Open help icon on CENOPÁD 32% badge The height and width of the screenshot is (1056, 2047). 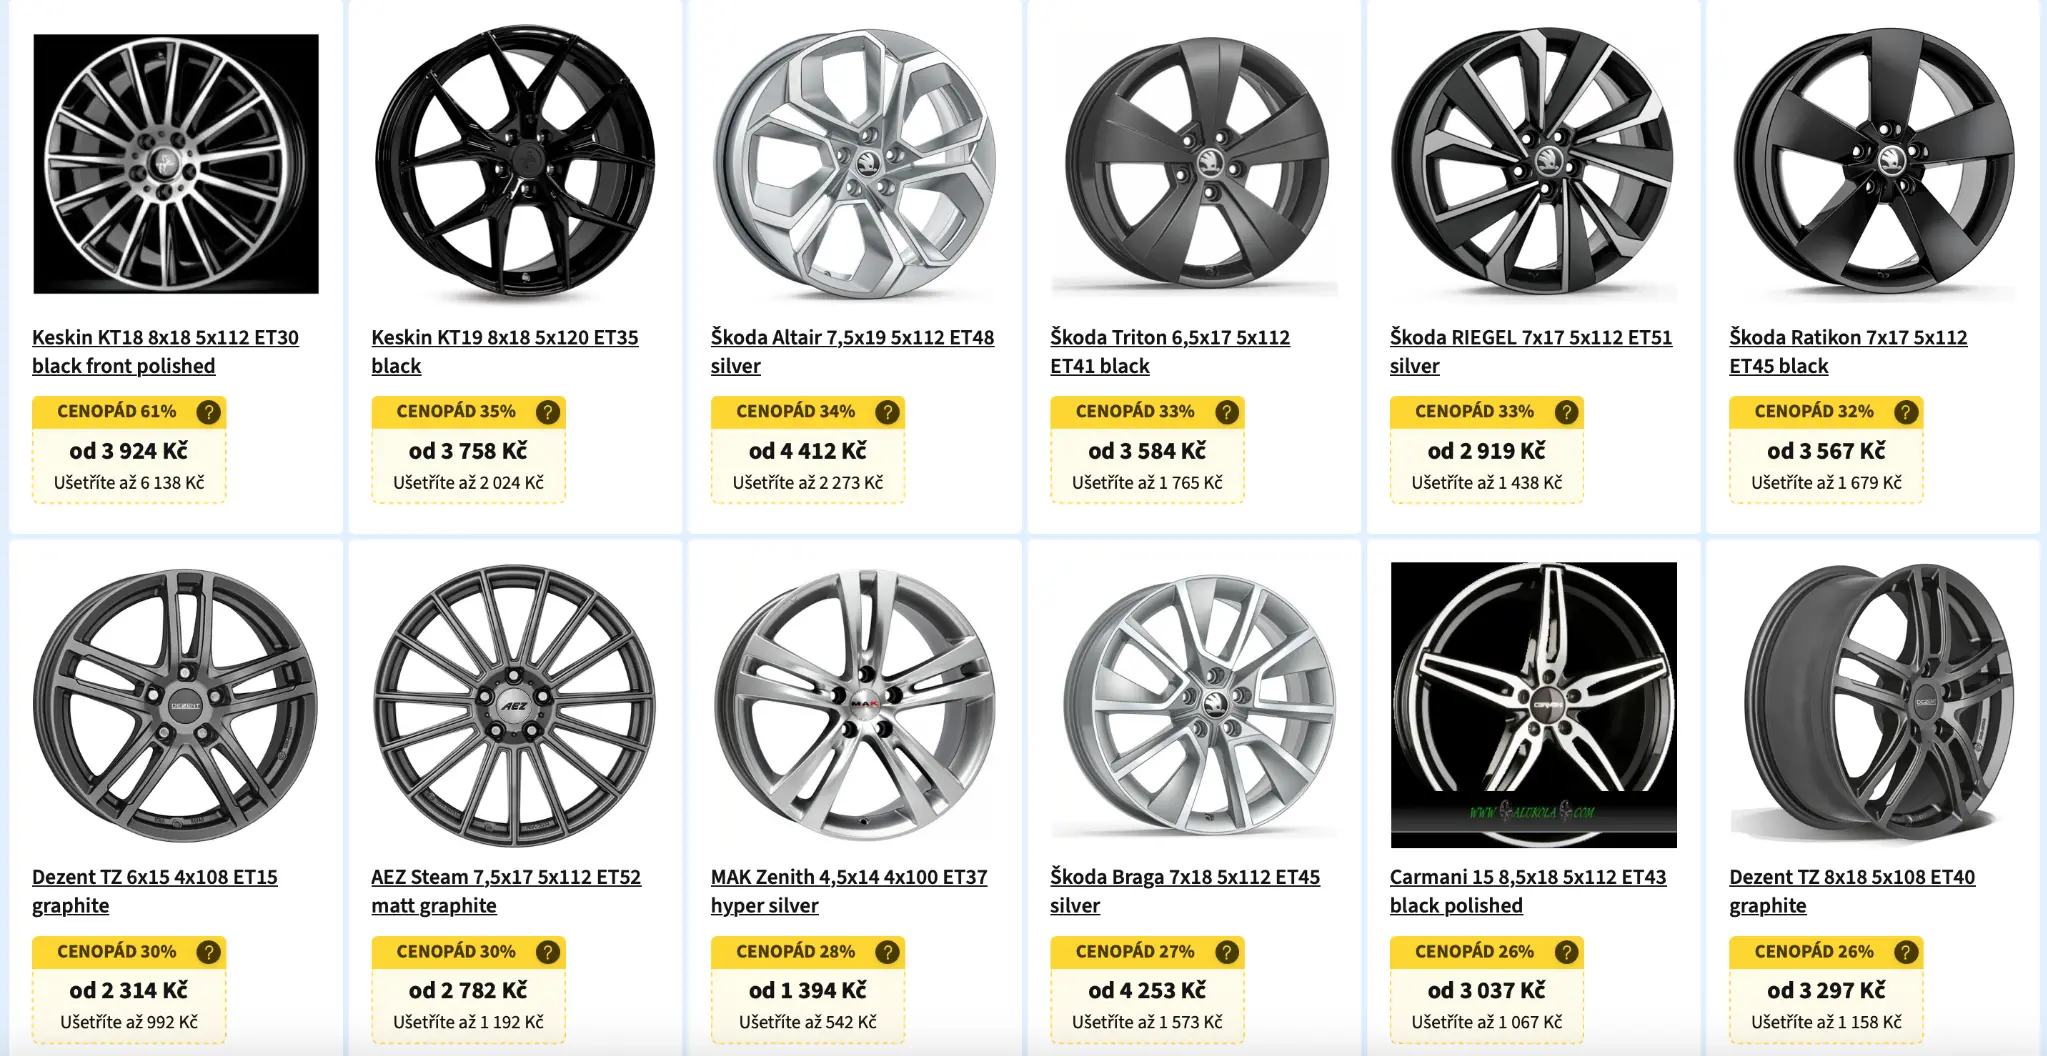pos(1906,412)
